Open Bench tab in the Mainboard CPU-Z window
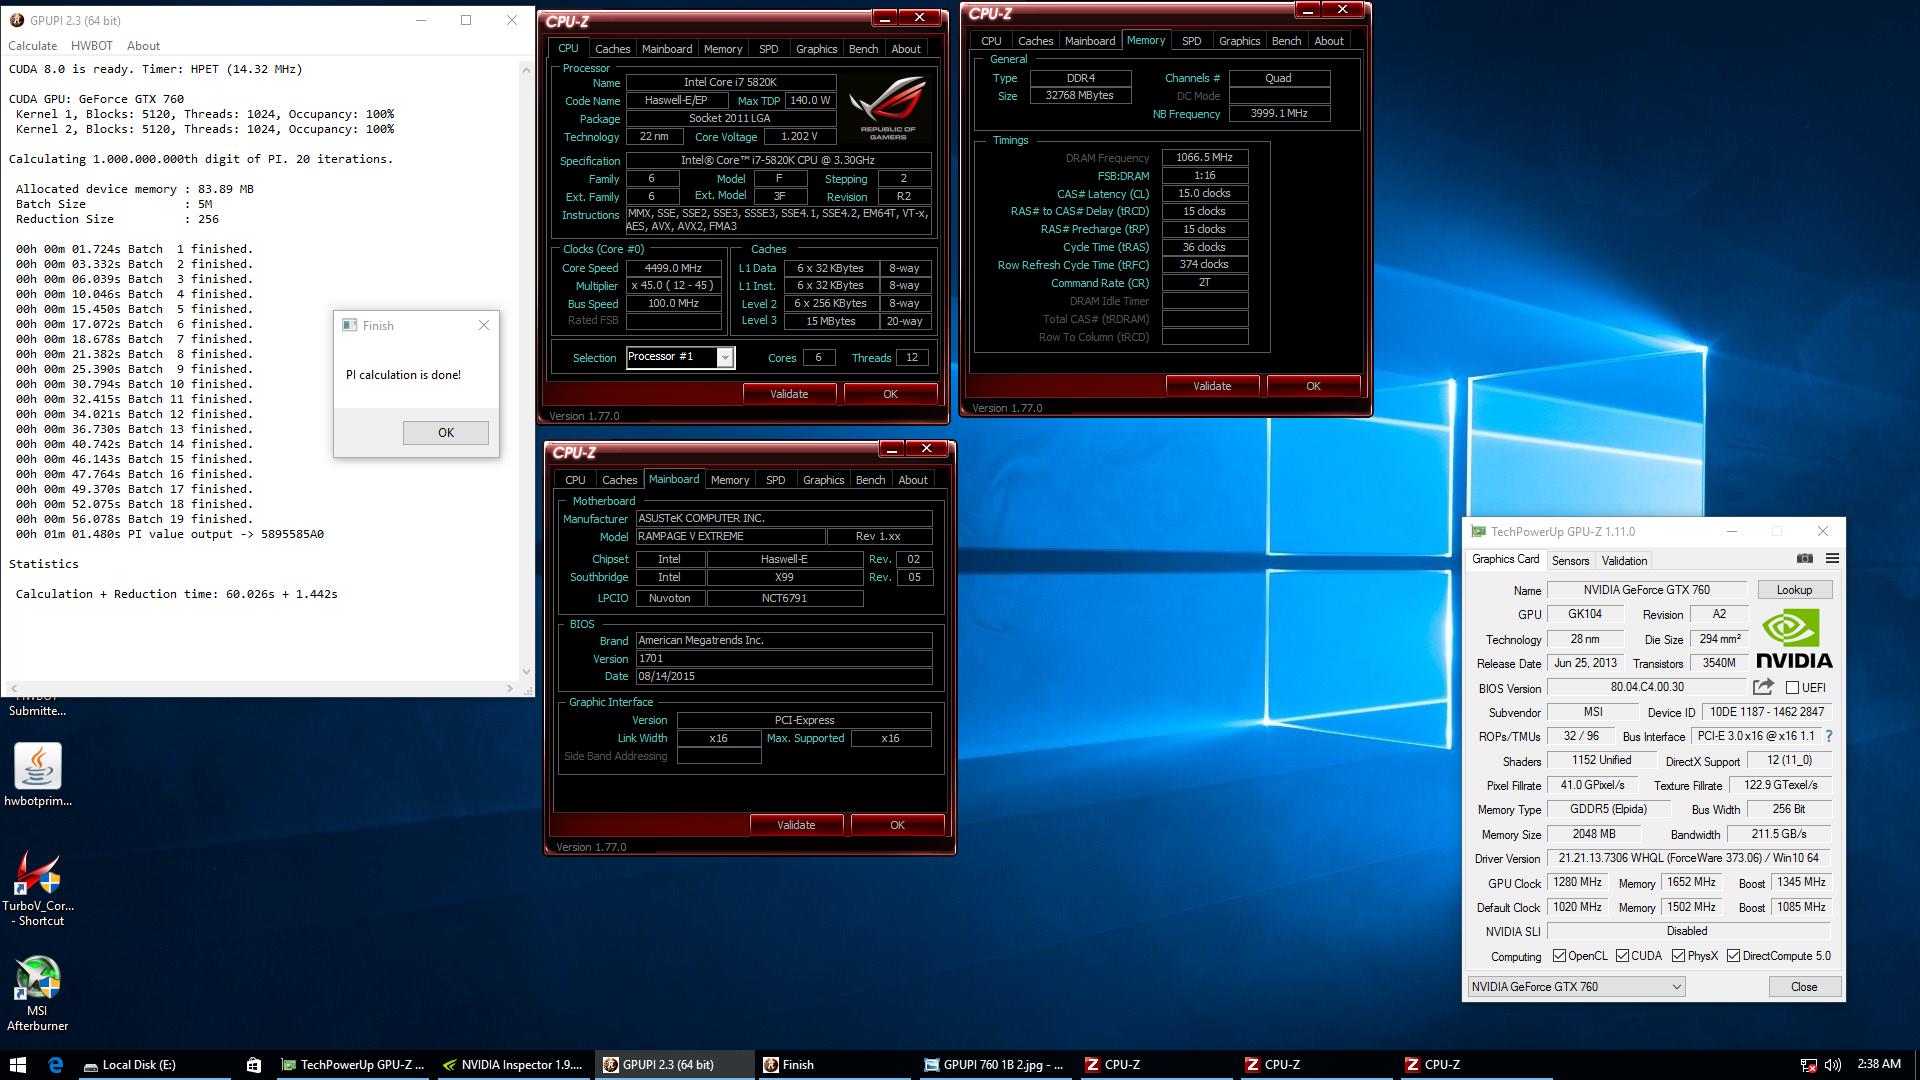1920x1080 pixels. [x=870, y=480]
